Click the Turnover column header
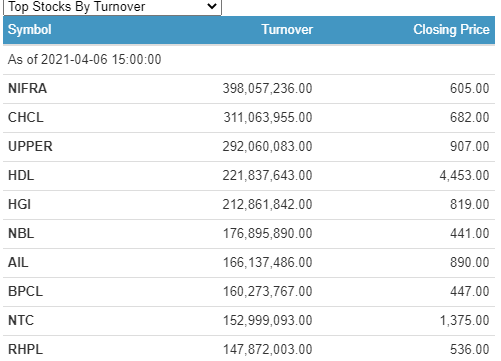 [x=287, y=29]
